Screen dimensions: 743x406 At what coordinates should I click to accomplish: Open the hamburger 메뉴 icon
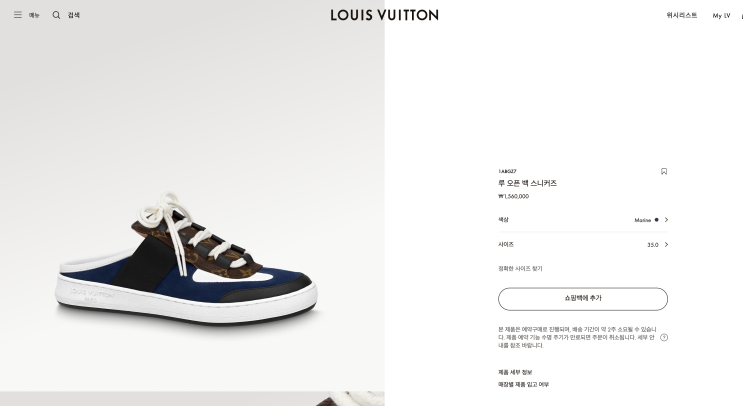click(x=17, y=15)
